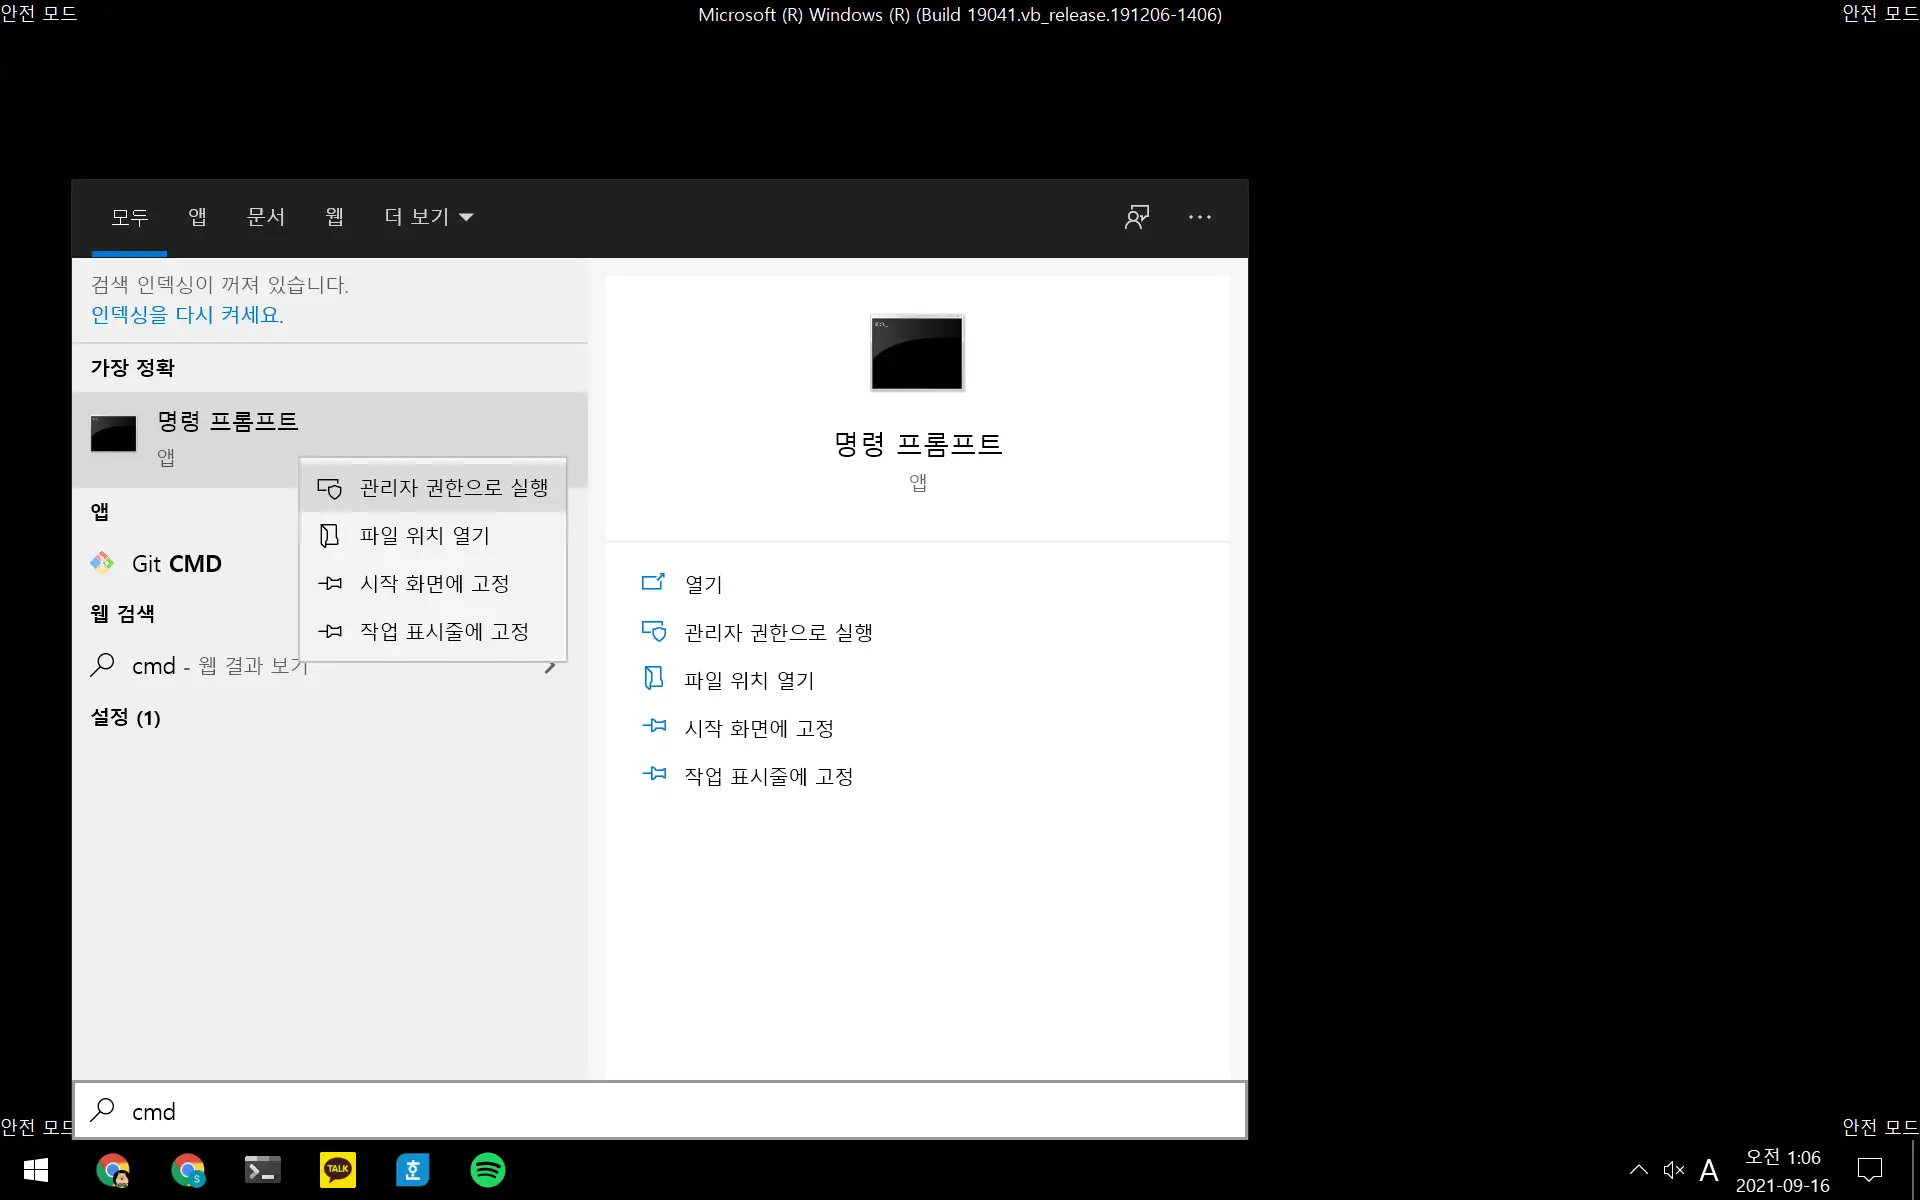The image size is (1920, 1200).
Task: Open the three-dots options menu
Action: [1199, 217]
